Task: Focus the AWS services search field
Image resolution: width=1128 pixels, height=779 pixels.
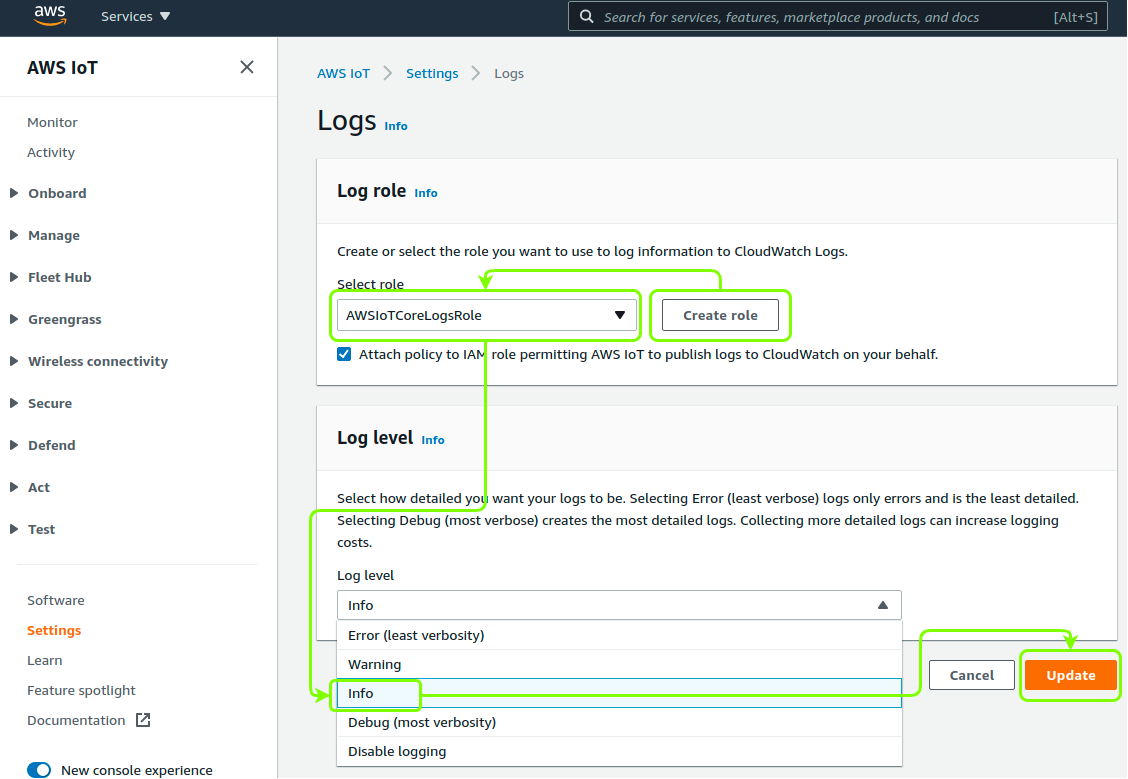Action: 837,17
